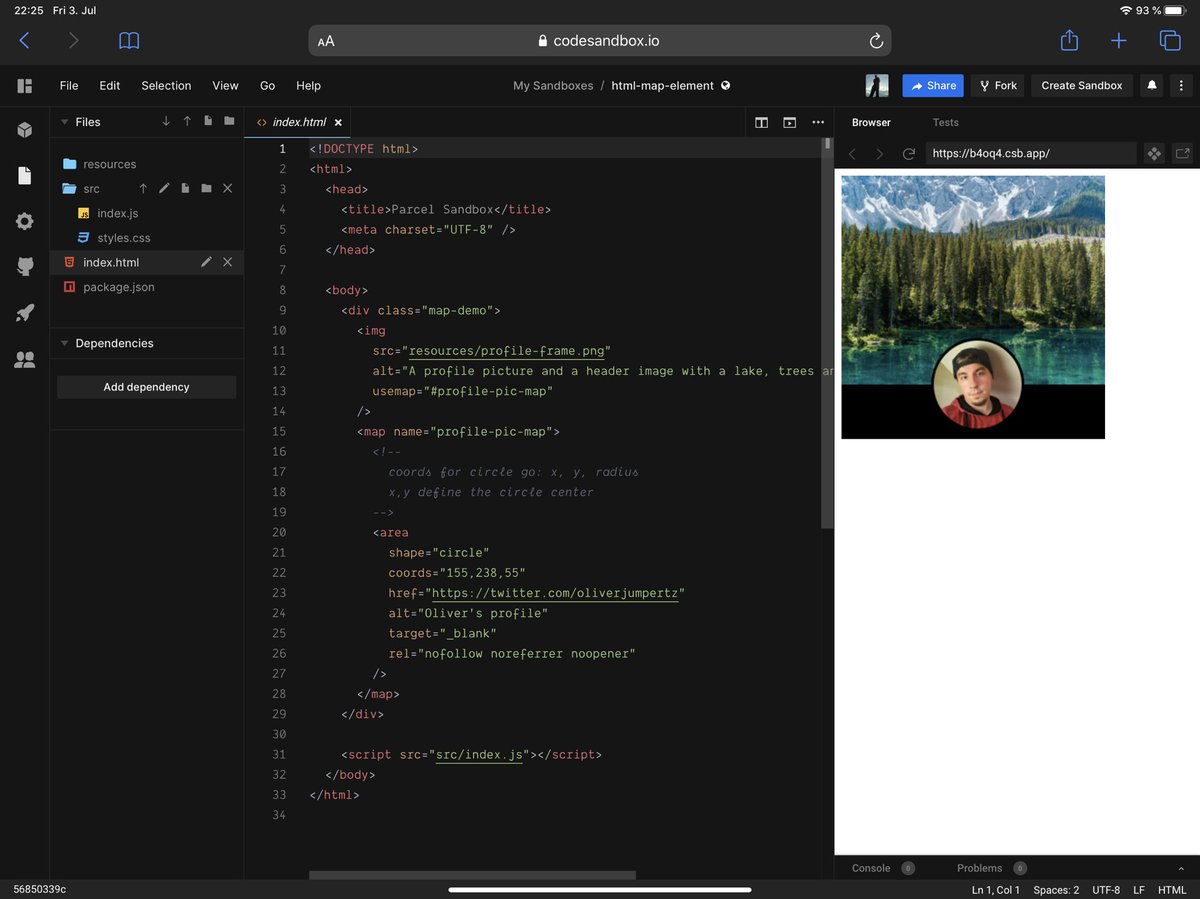Open Safari bookmarks book icon

pos(129,41)
